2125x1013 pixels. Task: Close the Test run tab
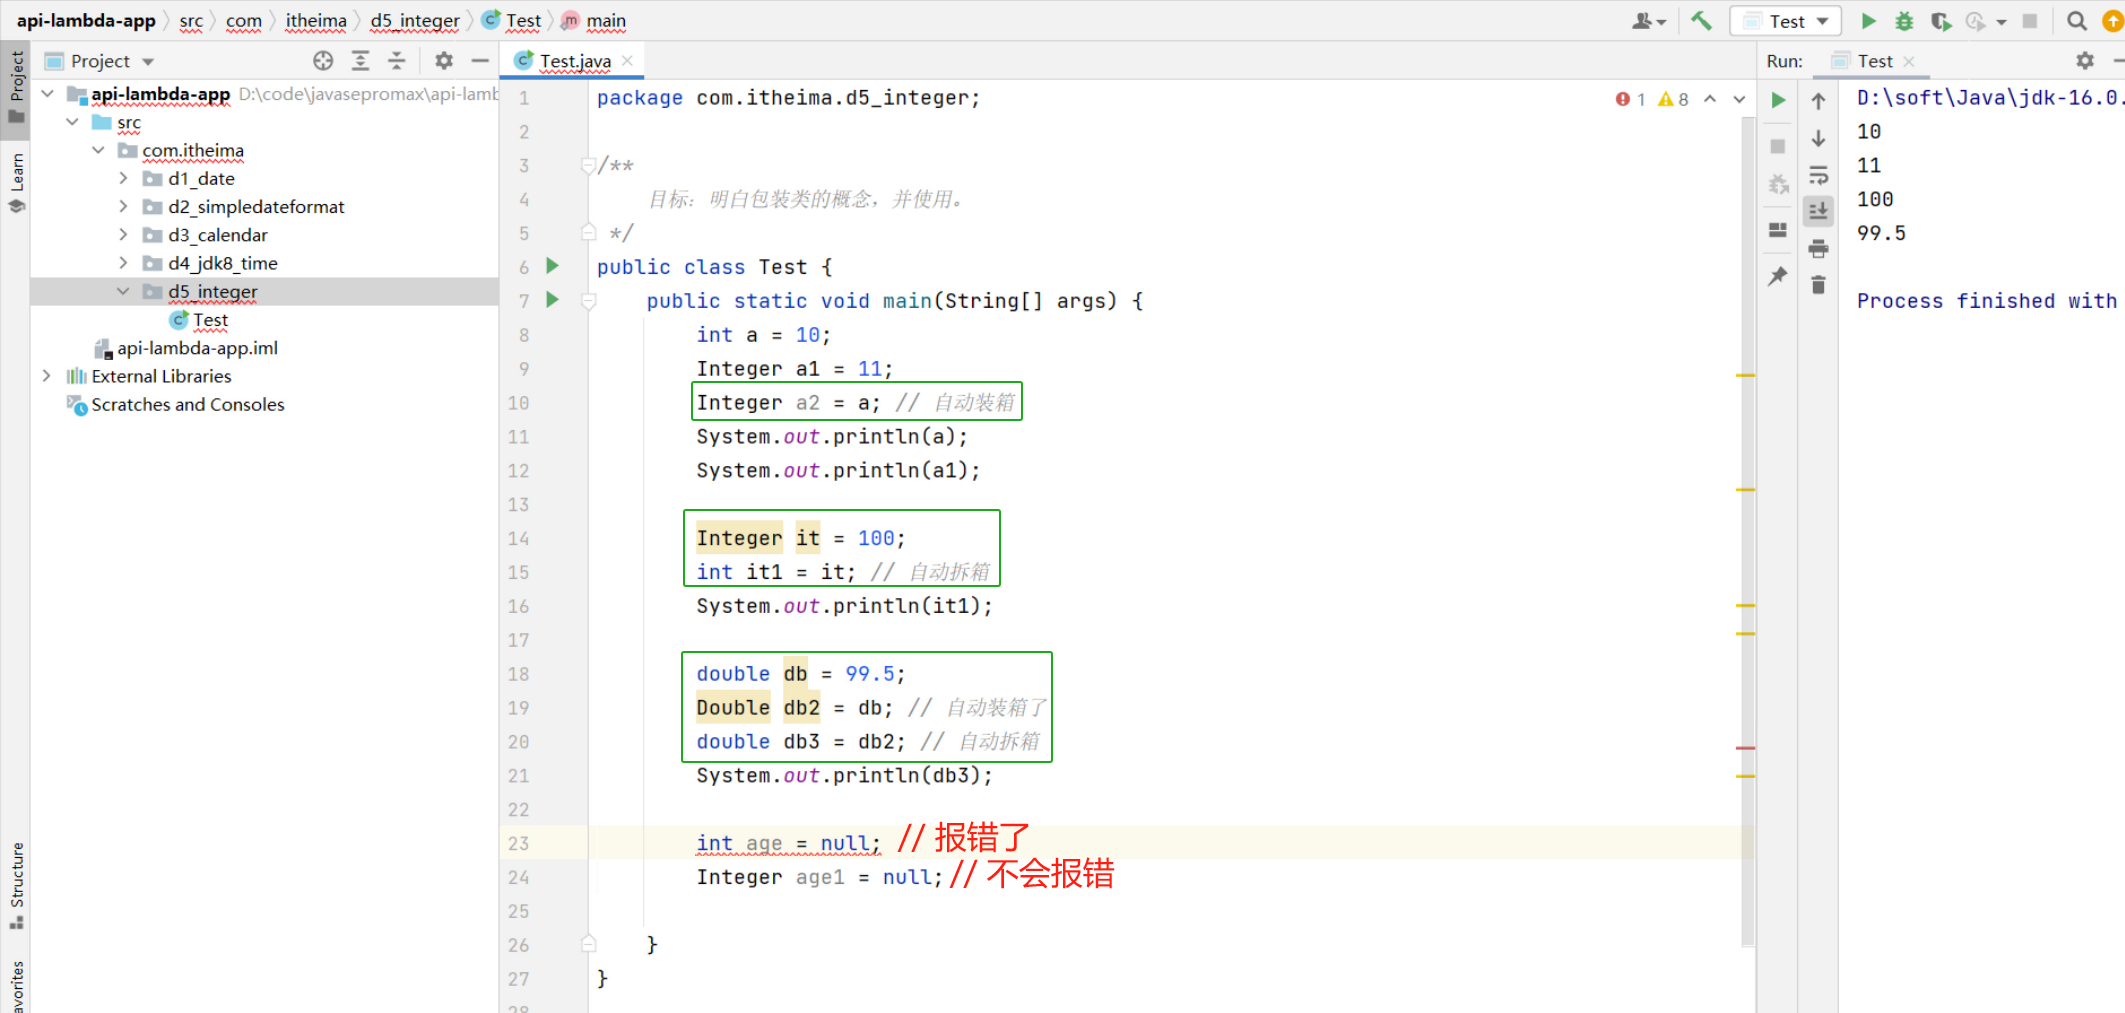[x=1909, y=61]
